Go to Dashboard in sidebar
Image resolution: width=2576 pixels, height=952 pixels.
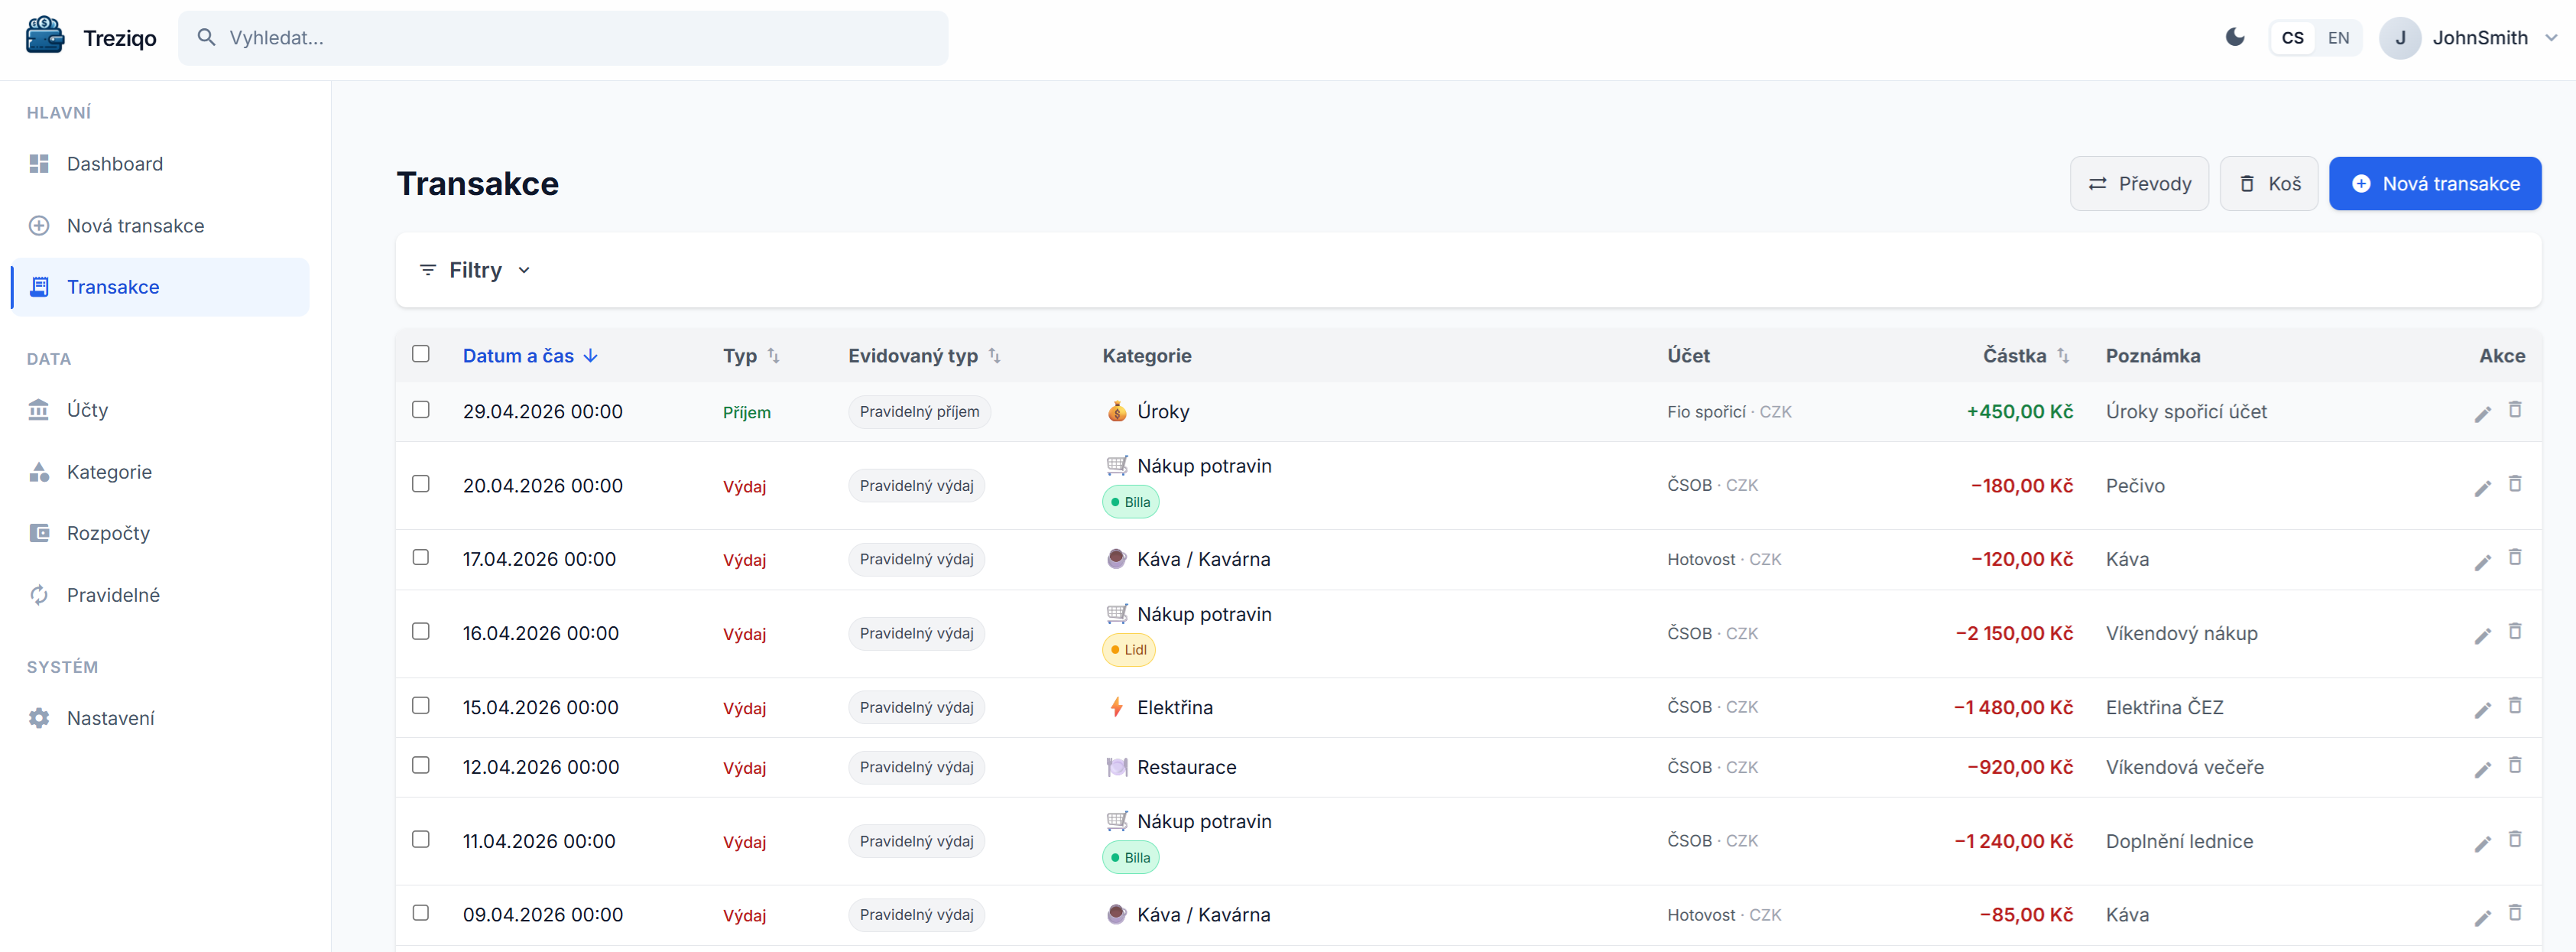pyautogui.click(x=114, y=164)
